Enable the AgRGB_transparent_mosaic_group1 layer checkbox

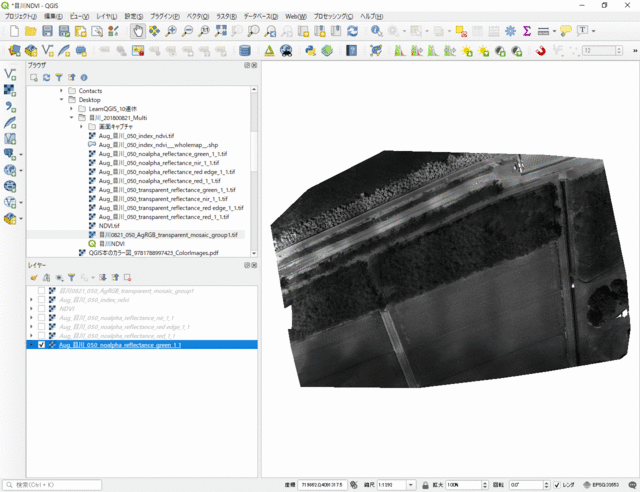[41, 291]
